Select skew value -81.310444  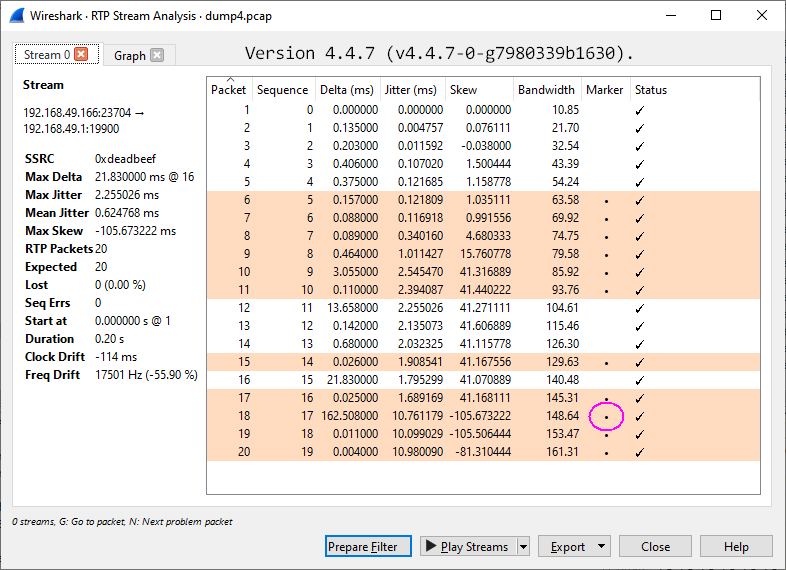[x=483, y=452]
